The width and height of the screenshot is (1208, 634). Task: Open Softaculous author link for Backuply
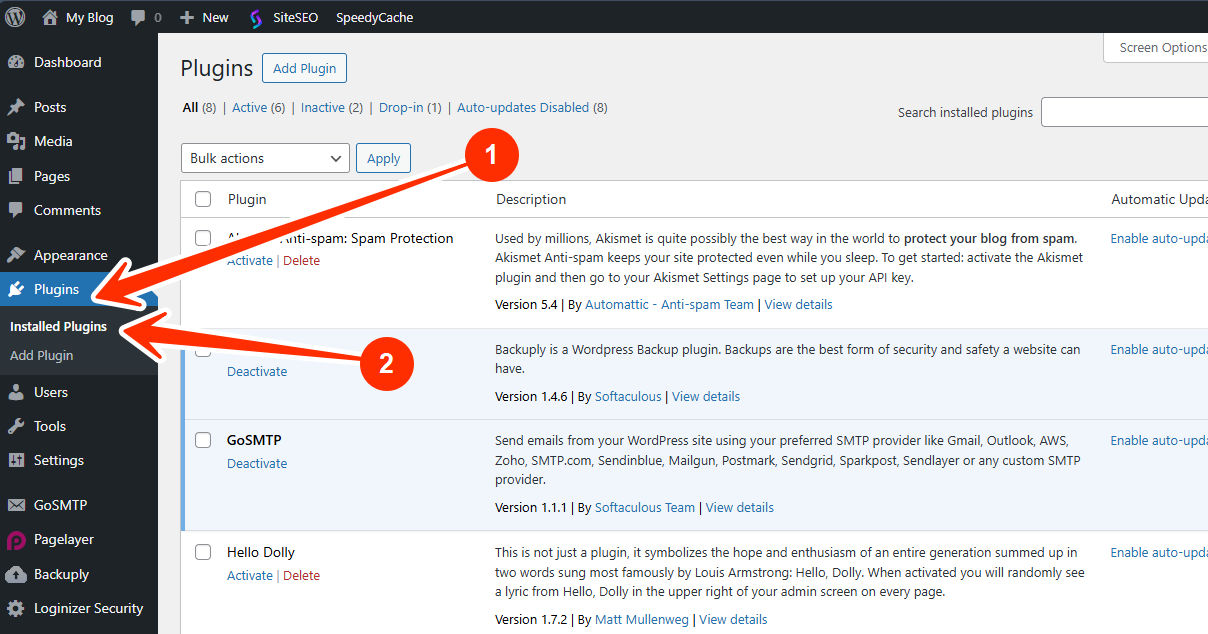tap(628, 396)
